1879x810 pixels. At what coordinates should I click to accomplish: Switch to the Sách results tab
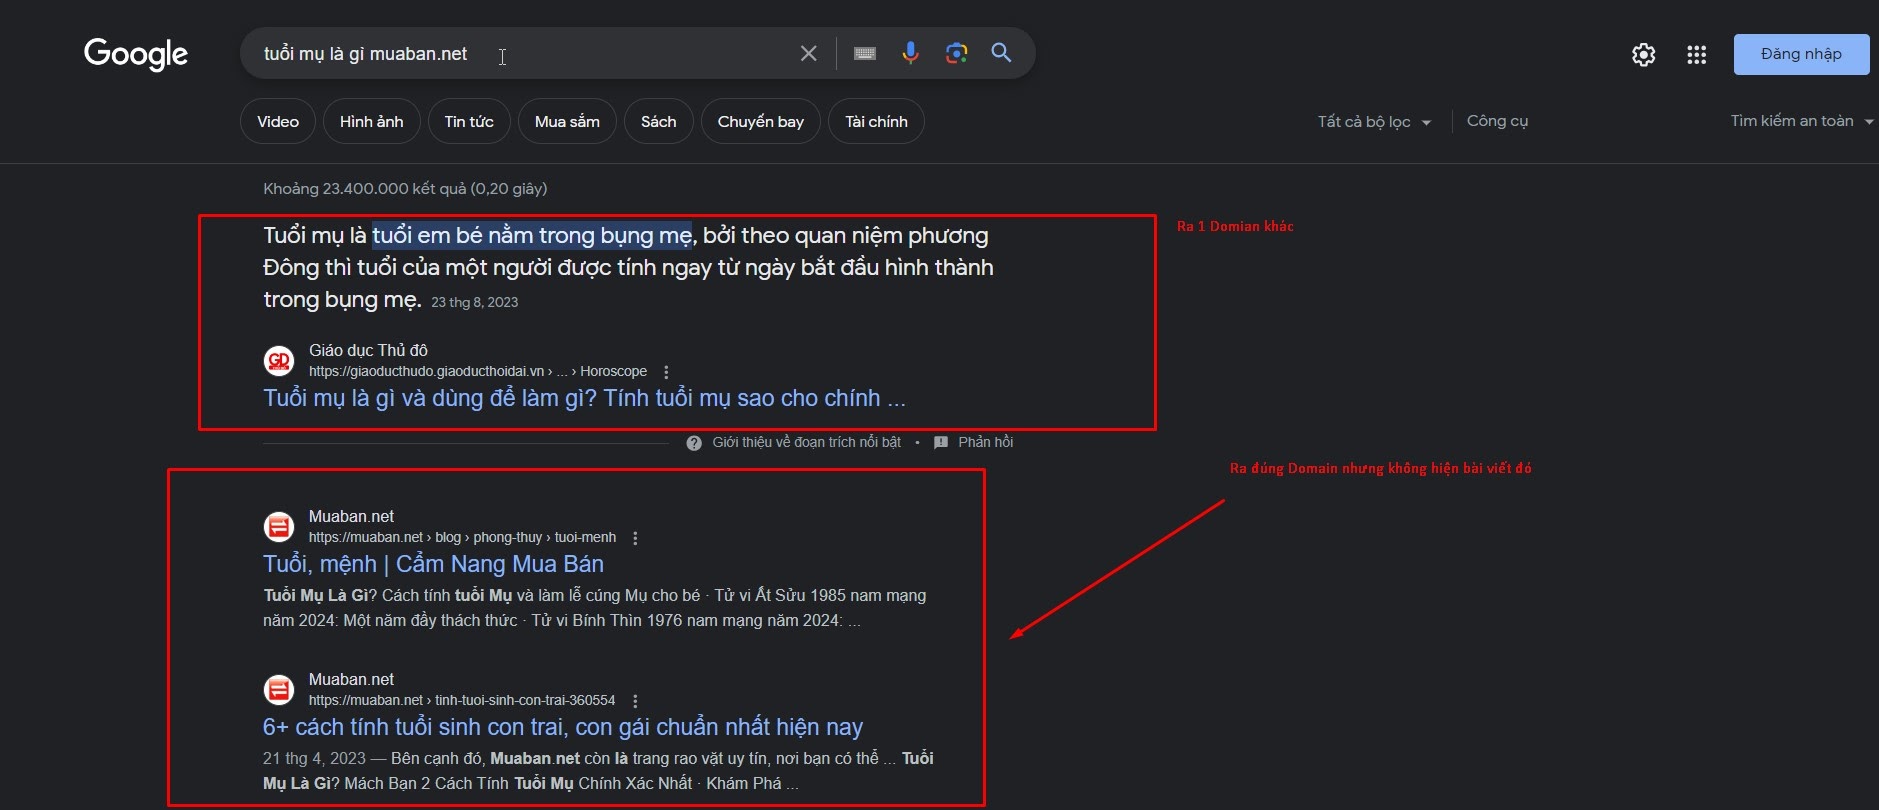(x=659, y=122)
